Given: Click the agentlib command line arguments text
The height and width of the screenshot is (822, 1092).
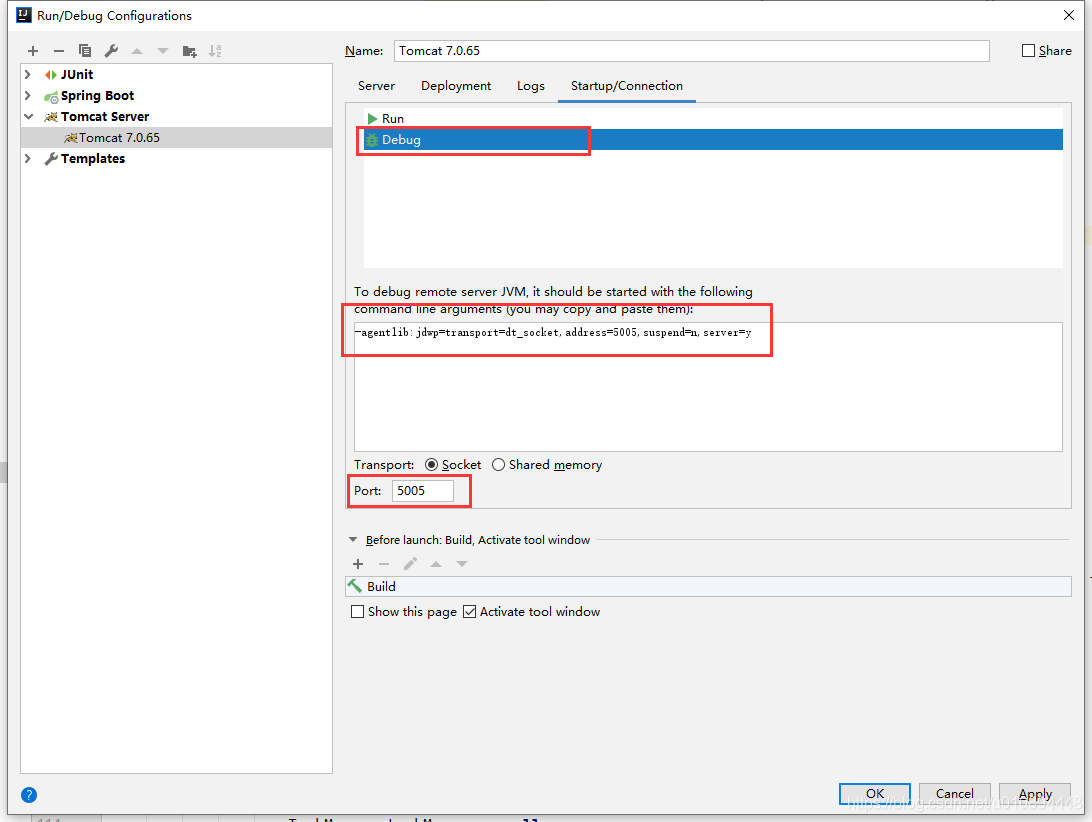Looking at the screenshot, I should (x=553, y=332).
